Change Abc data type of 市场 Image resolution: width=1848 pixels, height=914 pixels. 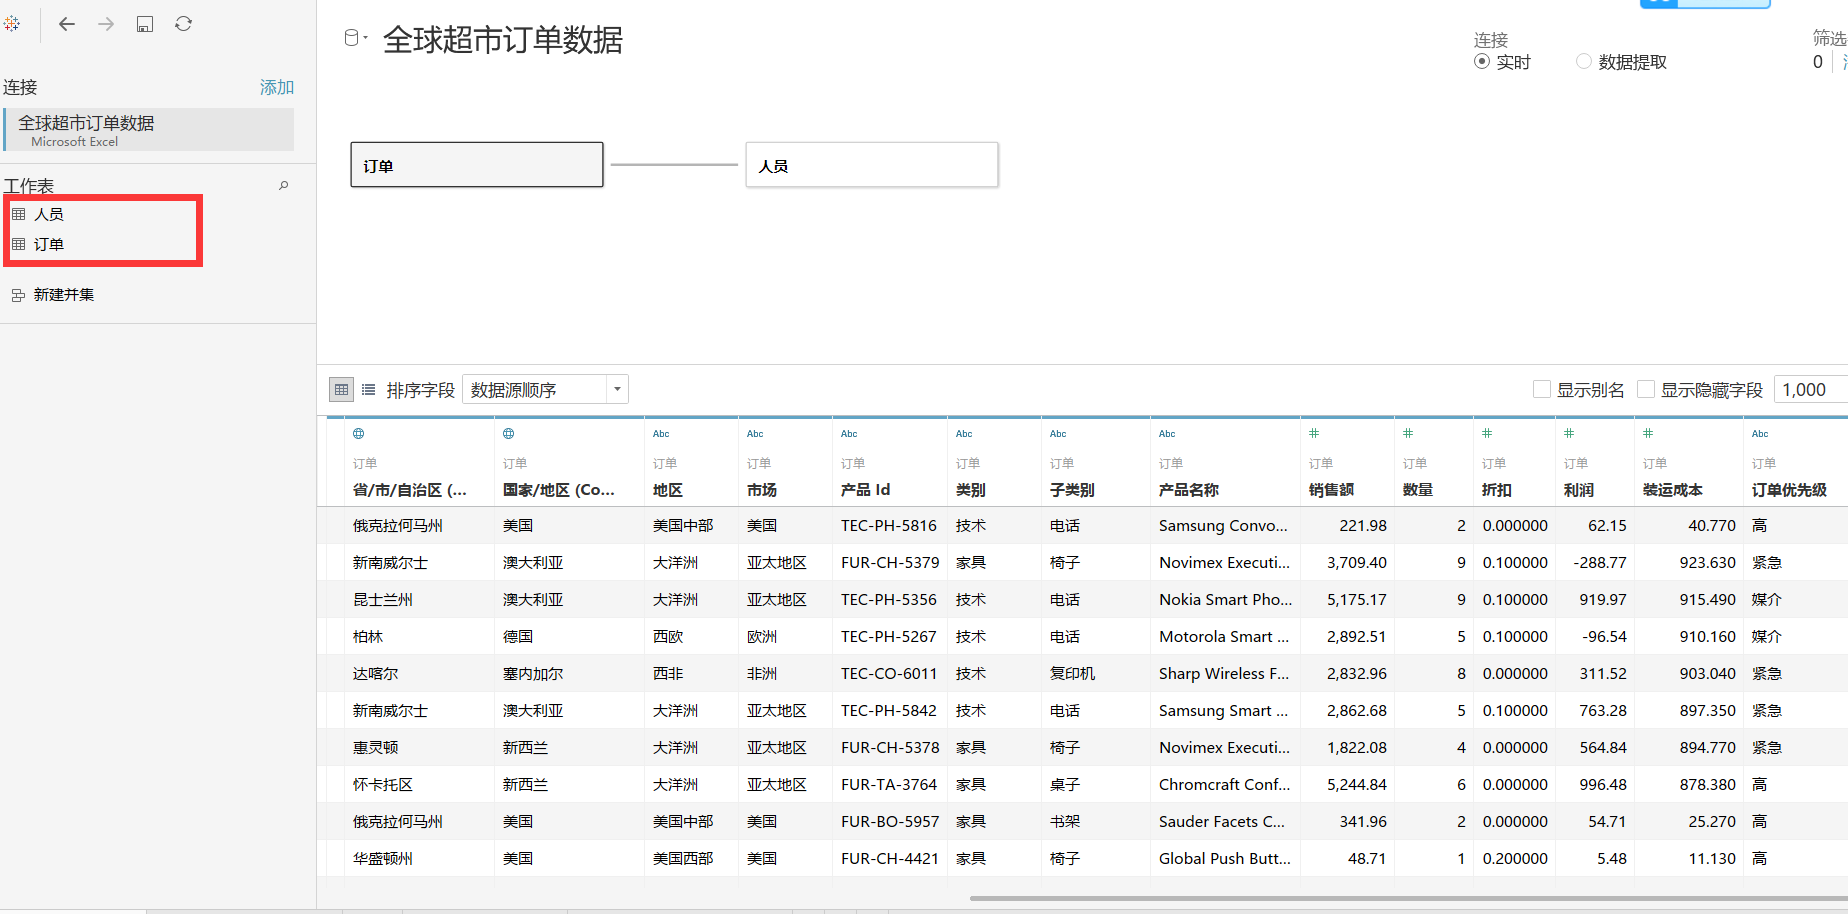755,434
